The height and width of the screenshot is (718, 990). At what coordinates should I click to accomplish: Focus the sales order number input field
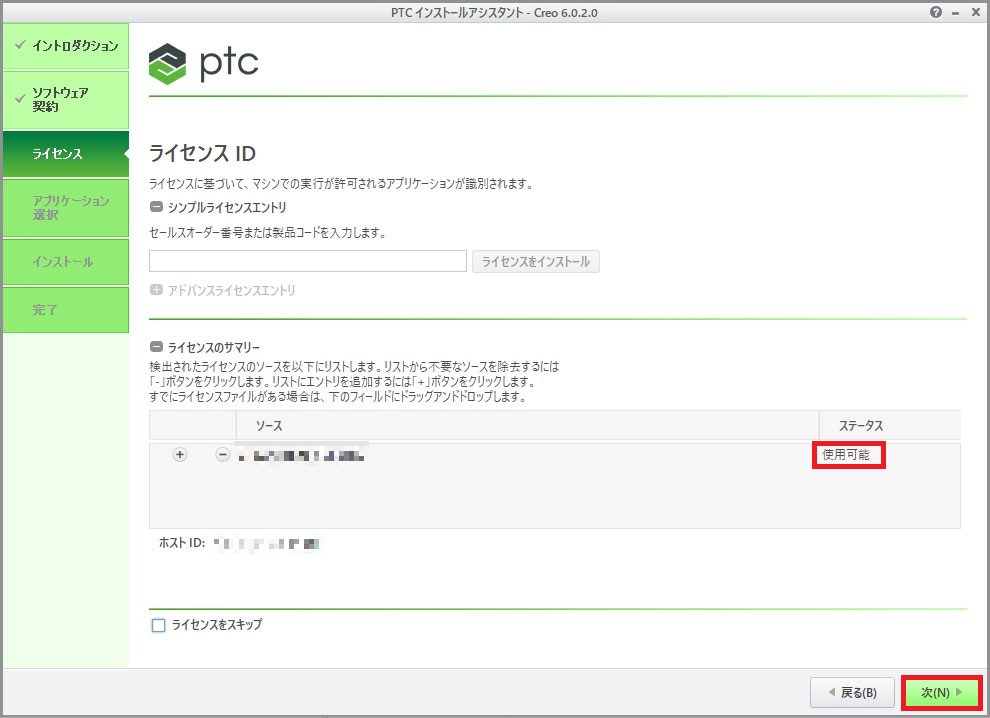307,261
